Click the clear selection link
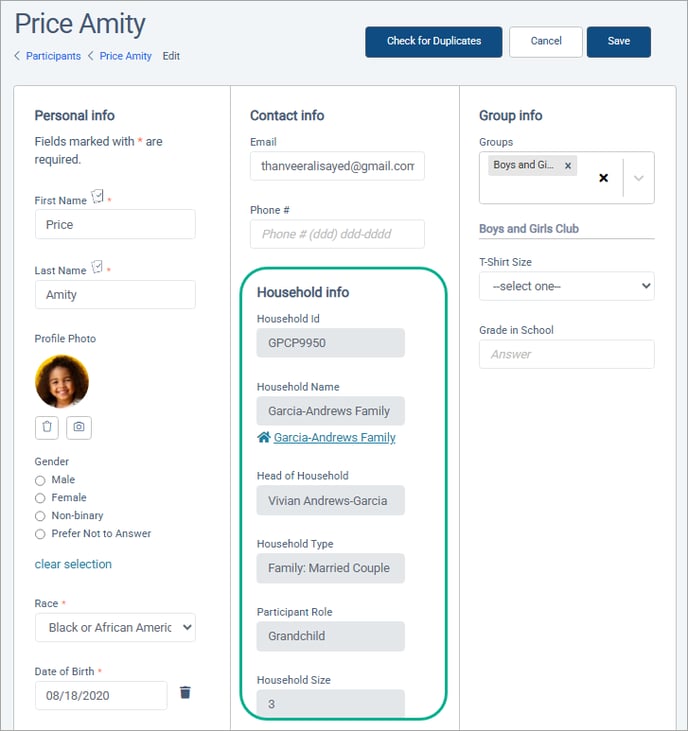The image size is (688, 731). click(73, 564)
